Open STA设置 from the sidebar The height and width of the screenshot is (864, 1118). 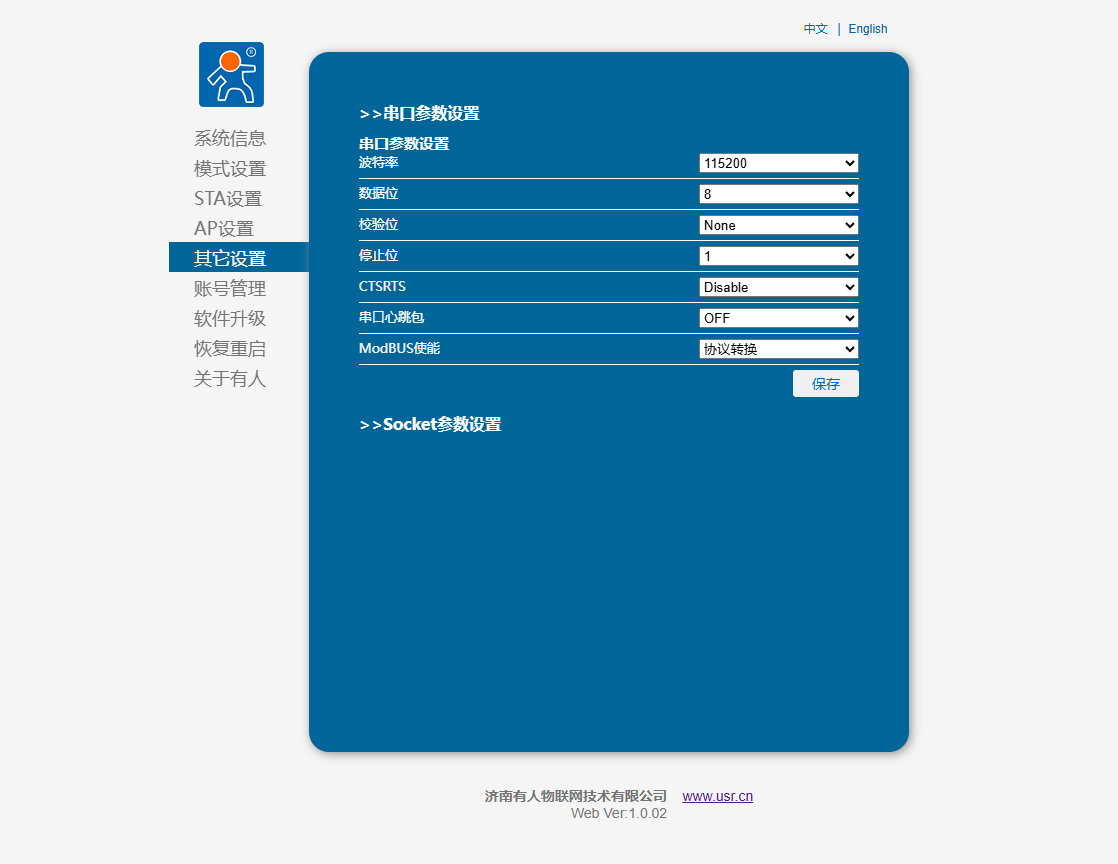228,199
